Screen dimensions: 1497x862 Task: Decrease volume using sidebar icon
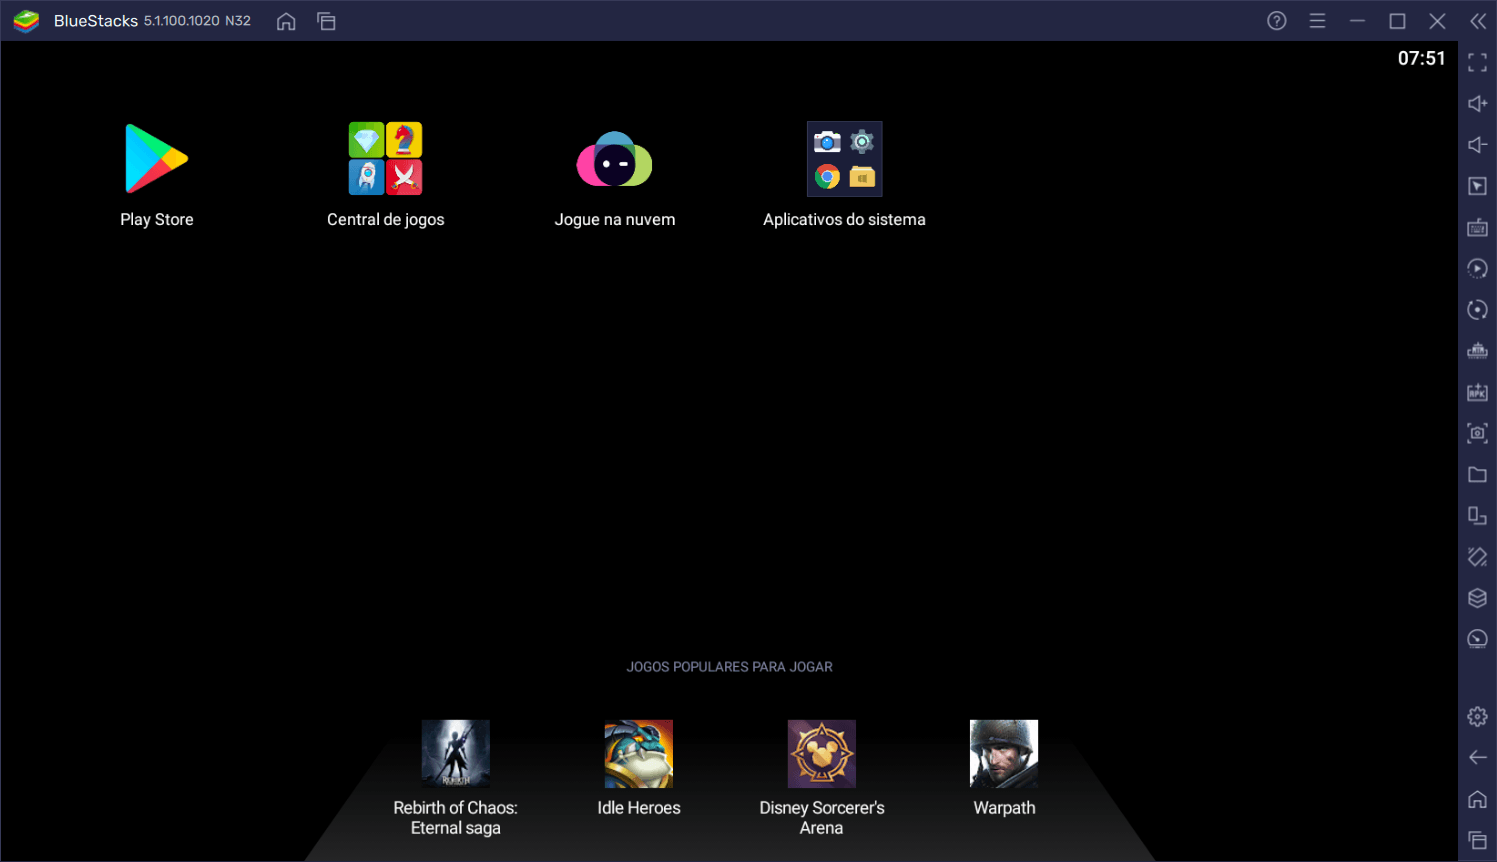pos(1477,145)
